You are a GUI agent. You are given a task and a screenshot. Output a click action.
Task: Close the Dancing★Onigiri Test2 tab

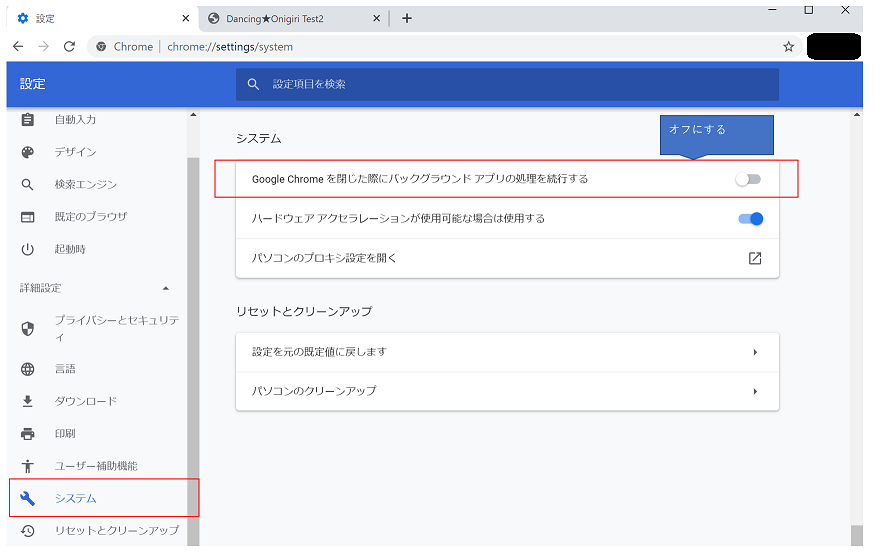tap(376, 19)
